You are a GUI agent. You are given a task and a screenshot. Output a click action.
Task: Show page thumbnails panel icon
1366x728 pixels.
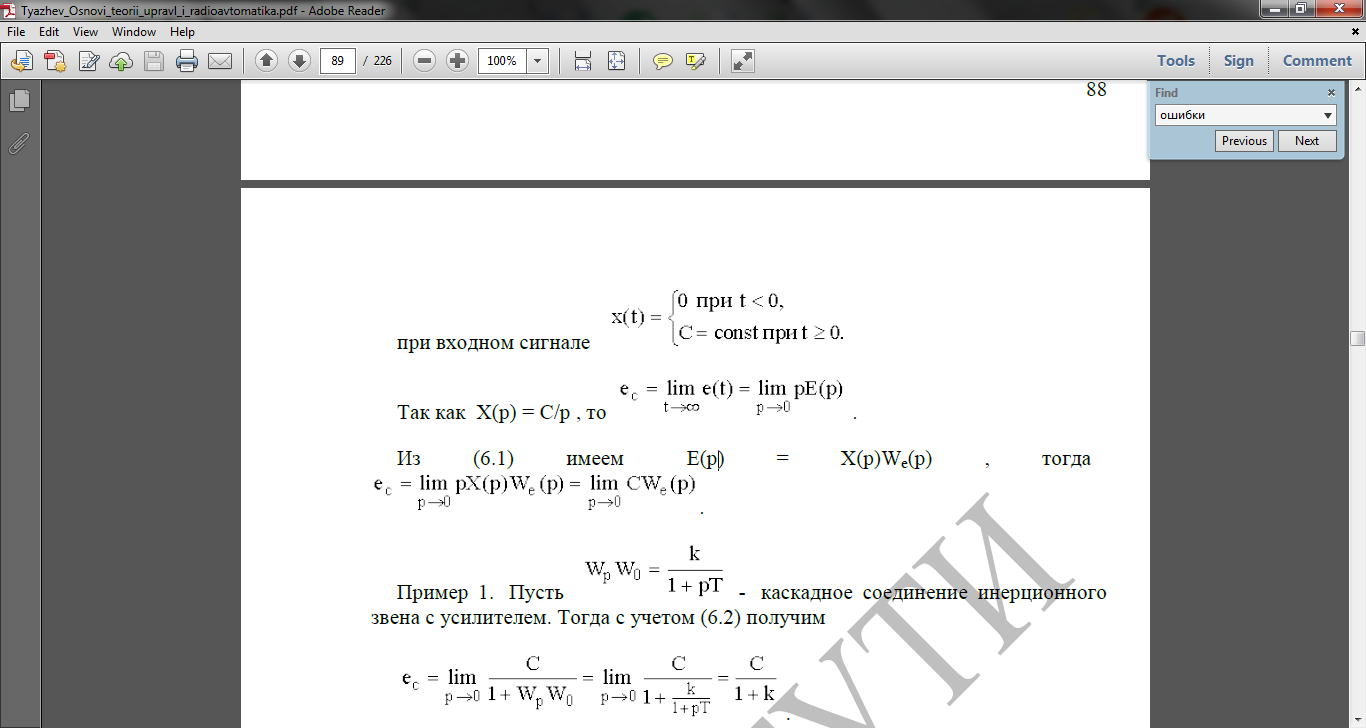pyautogui.click(x=19, y=100)
